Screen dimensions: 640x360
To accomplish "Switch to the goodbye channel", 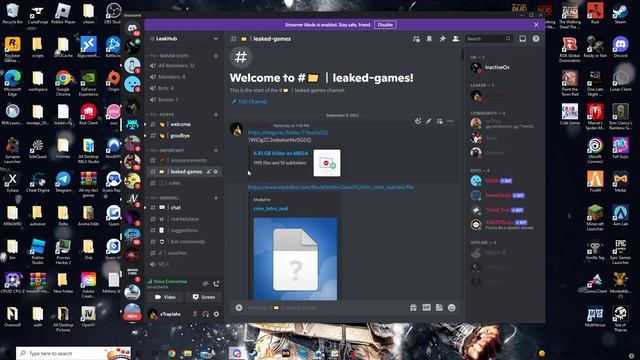I will (184, 136).
